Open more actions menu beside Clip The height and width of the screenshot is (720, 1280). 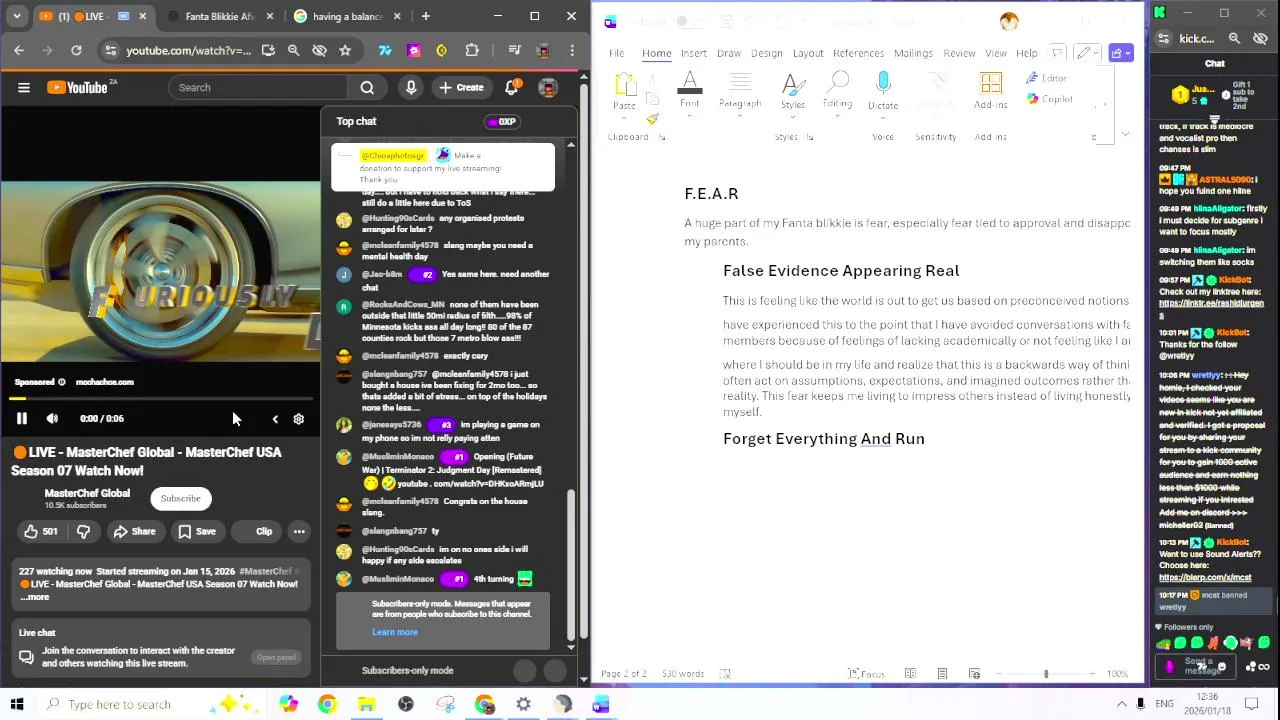(299, 531)
